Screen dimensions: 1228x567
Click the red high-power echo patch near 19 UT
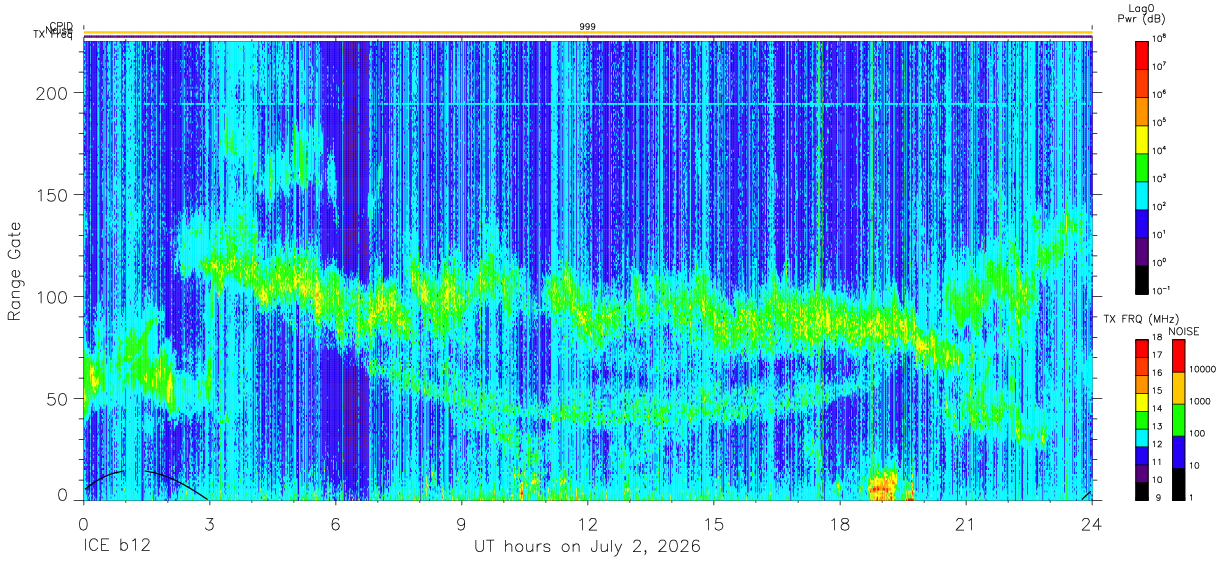882,489
